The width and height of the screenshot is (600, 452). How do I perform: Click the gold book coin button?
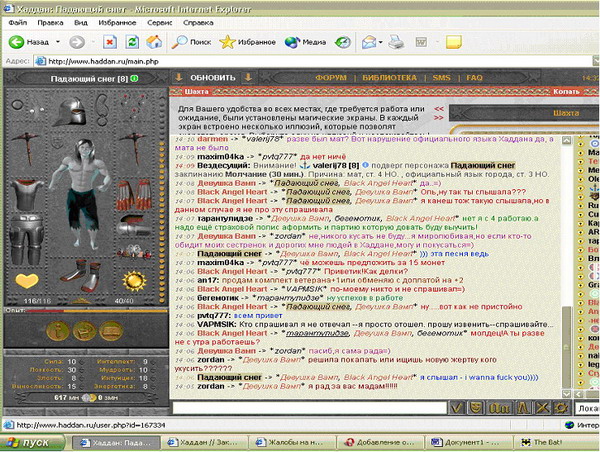tap(111, 331)
